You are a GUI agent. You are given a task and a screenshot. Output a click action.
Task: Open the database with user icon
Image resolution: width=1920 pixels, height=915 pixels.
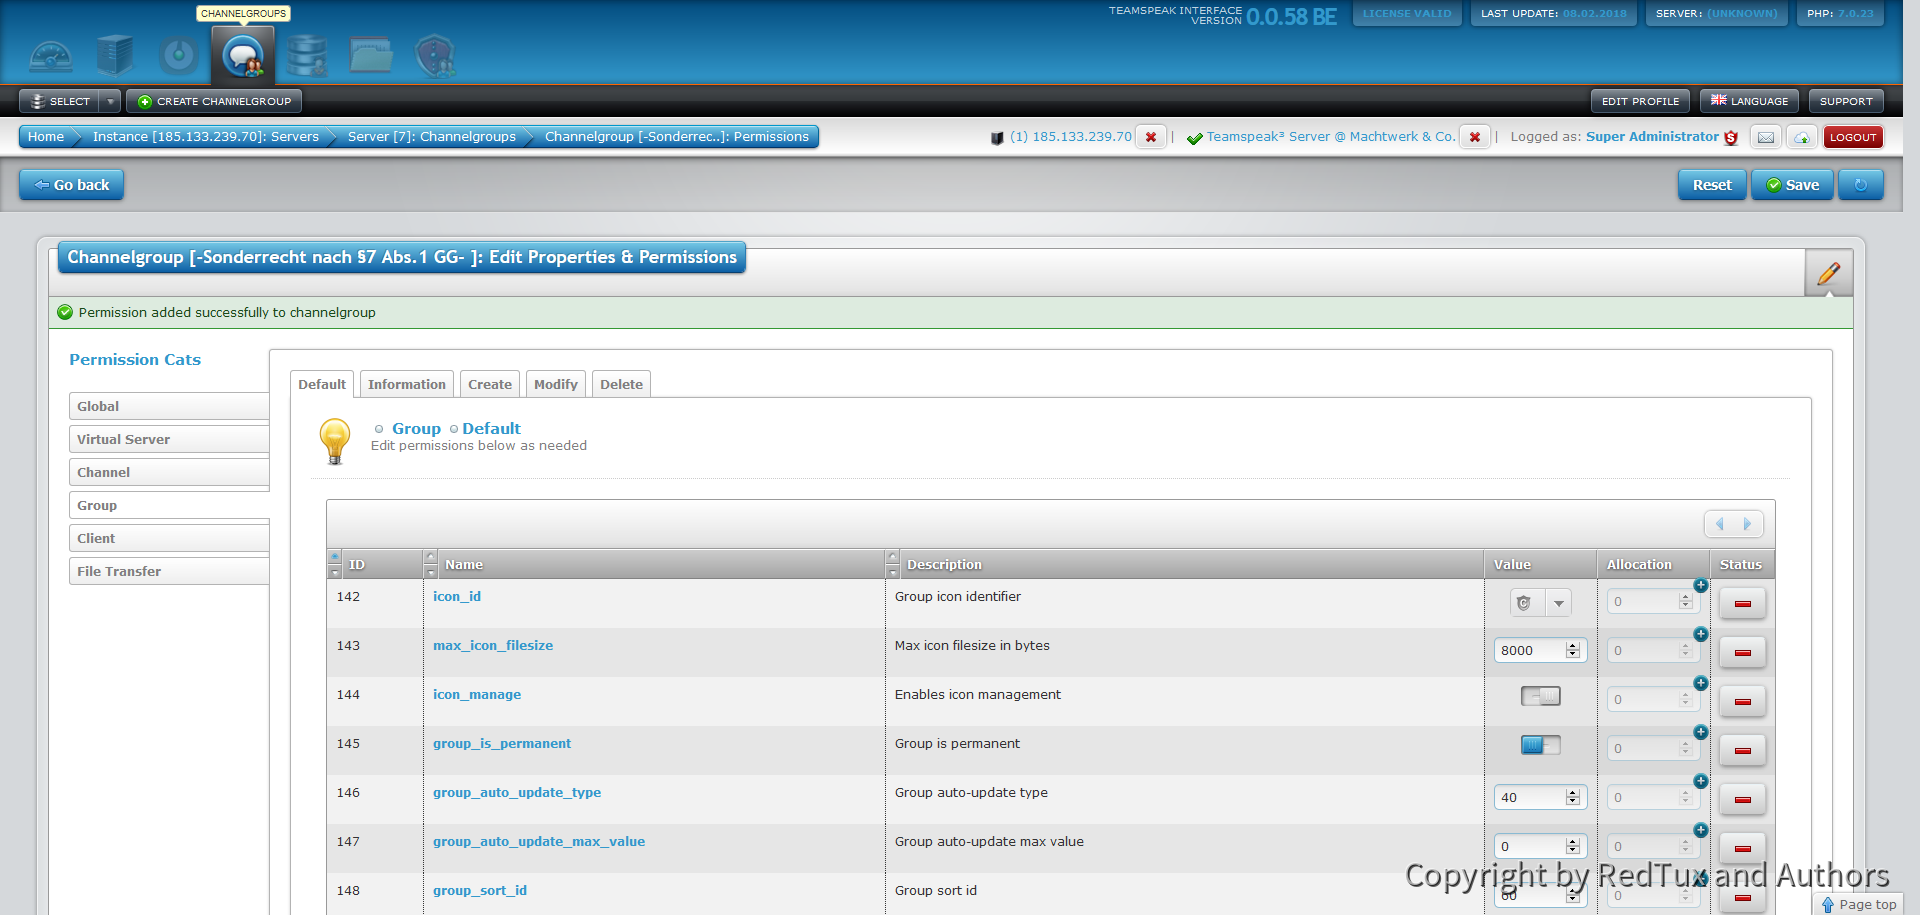click(307, 56)
